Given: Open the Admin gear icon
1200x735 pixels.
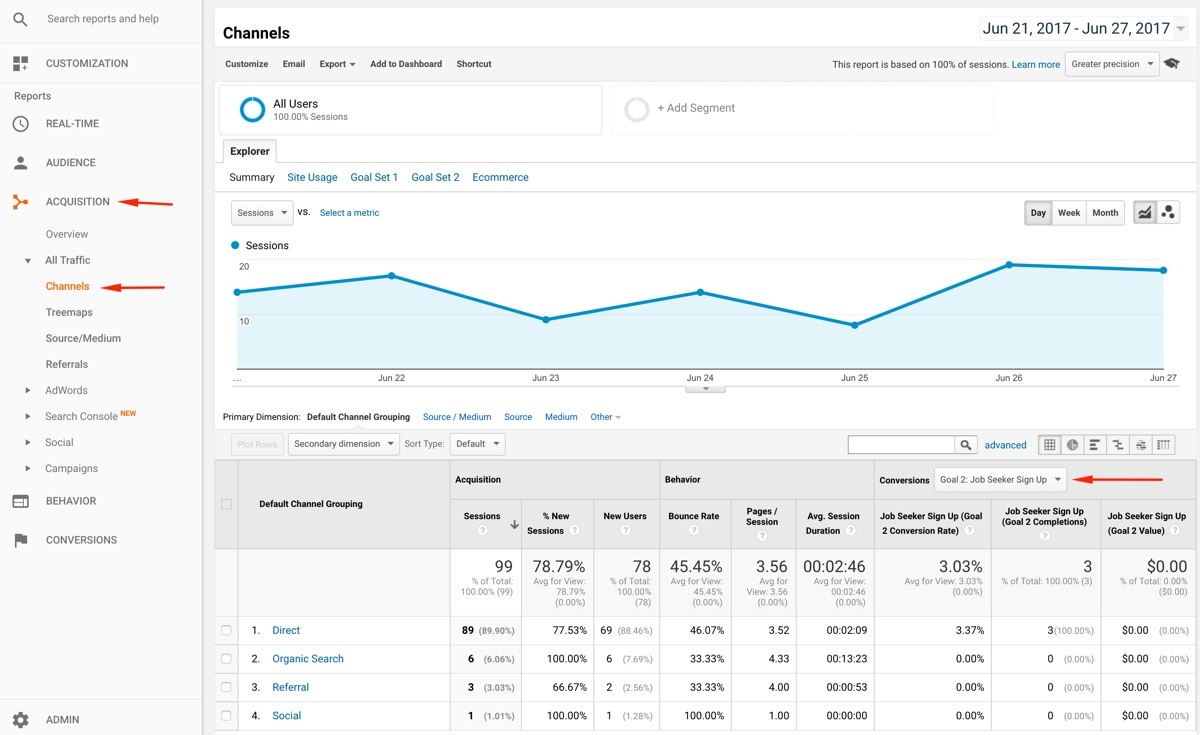Looking at the screenshot, I should pyautogui.click(x=20, y=720).
